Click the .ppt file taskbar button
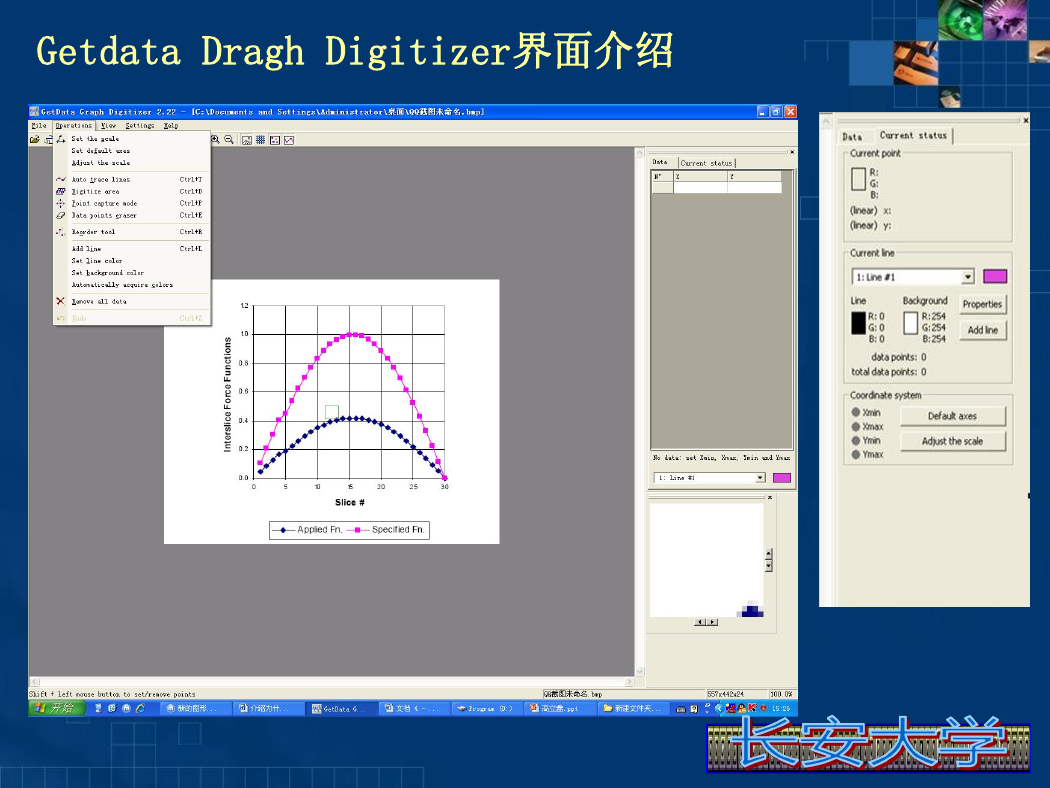 (x=559, y=708)
